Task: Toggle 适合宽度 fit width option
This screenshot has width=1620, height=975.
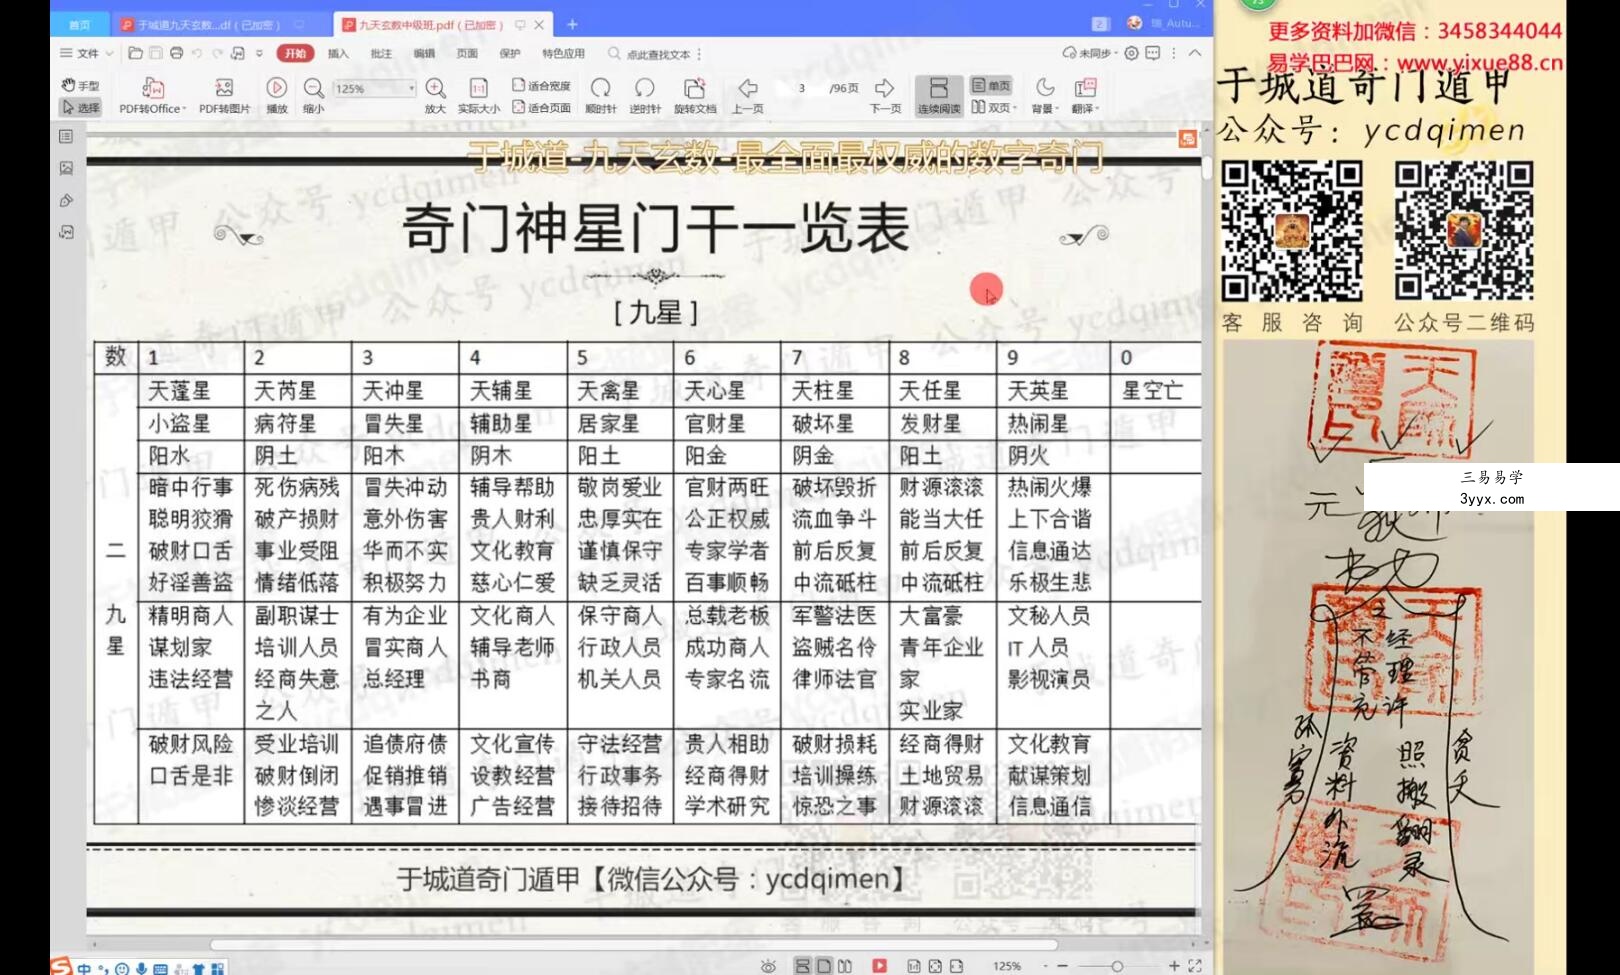Action: point(541,86)
